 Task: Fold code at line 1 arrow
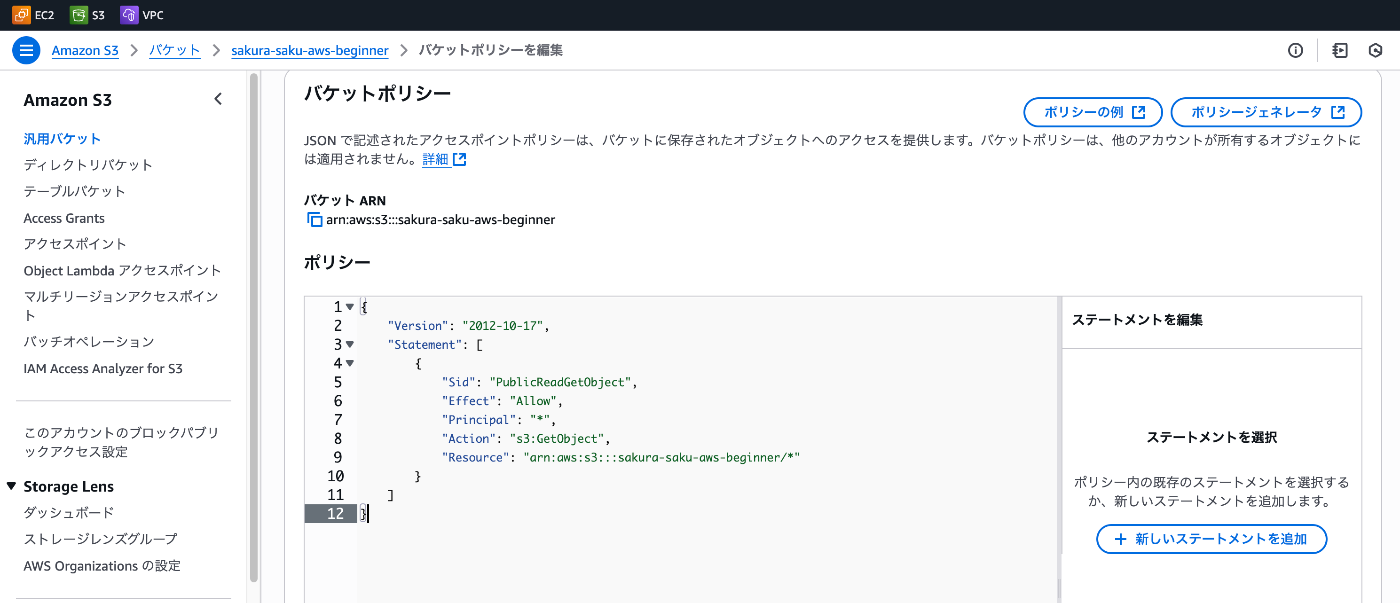[350, 307]
